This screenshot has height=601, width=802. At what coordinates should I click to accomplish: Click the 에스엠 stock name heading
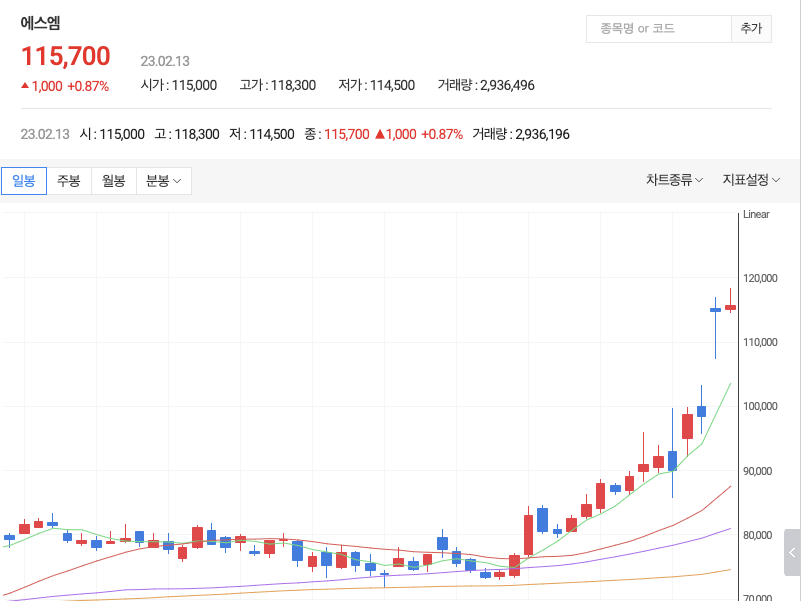pyautogui.click(x=40, y=23)
